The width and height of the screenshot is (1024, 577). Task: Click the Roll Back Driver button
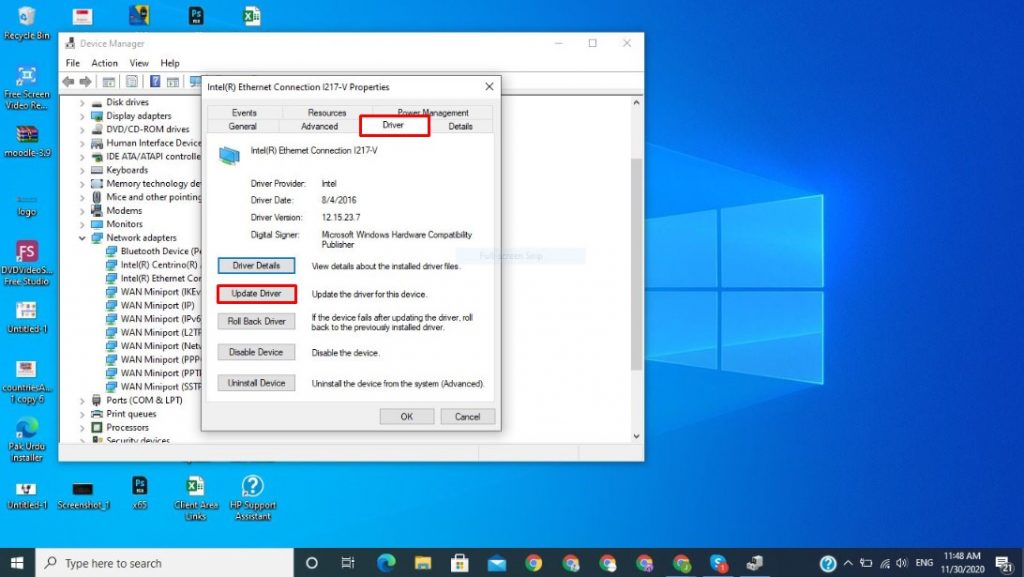coord(256,321)
